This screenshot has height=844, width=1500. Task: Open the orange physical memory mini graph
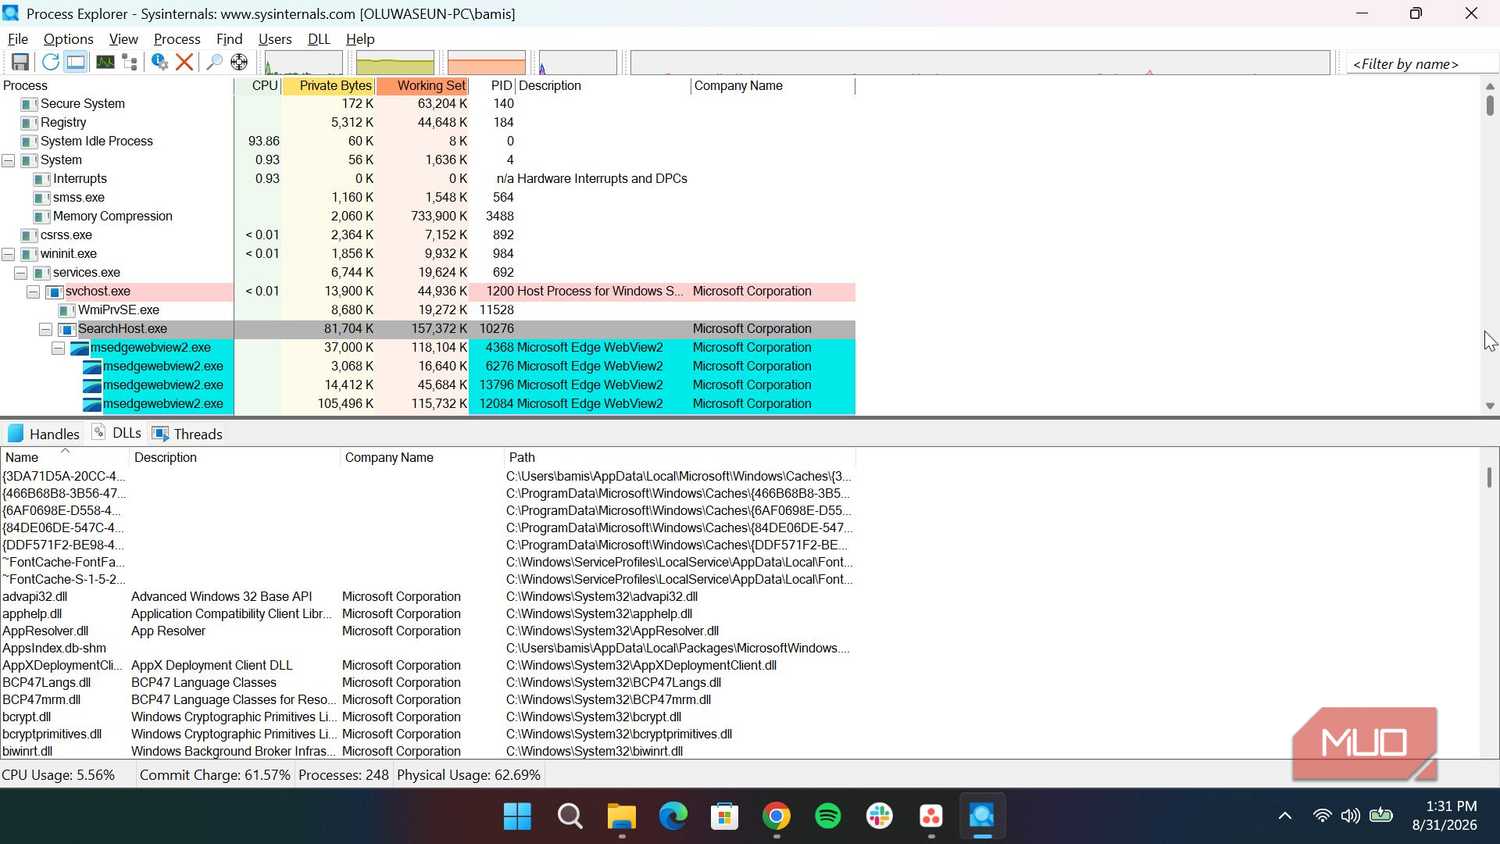click(487, 63)
